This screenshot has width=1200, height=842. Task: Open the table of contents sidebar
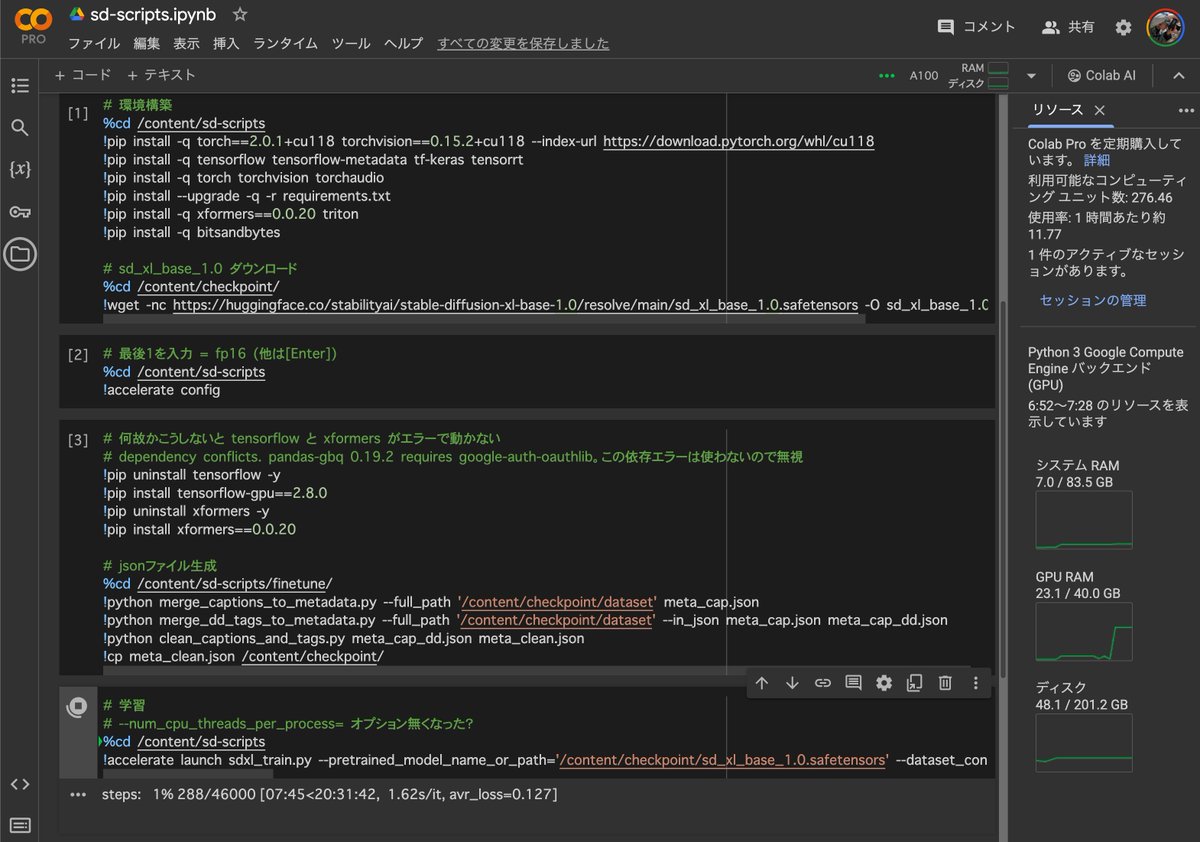point(19,86)
